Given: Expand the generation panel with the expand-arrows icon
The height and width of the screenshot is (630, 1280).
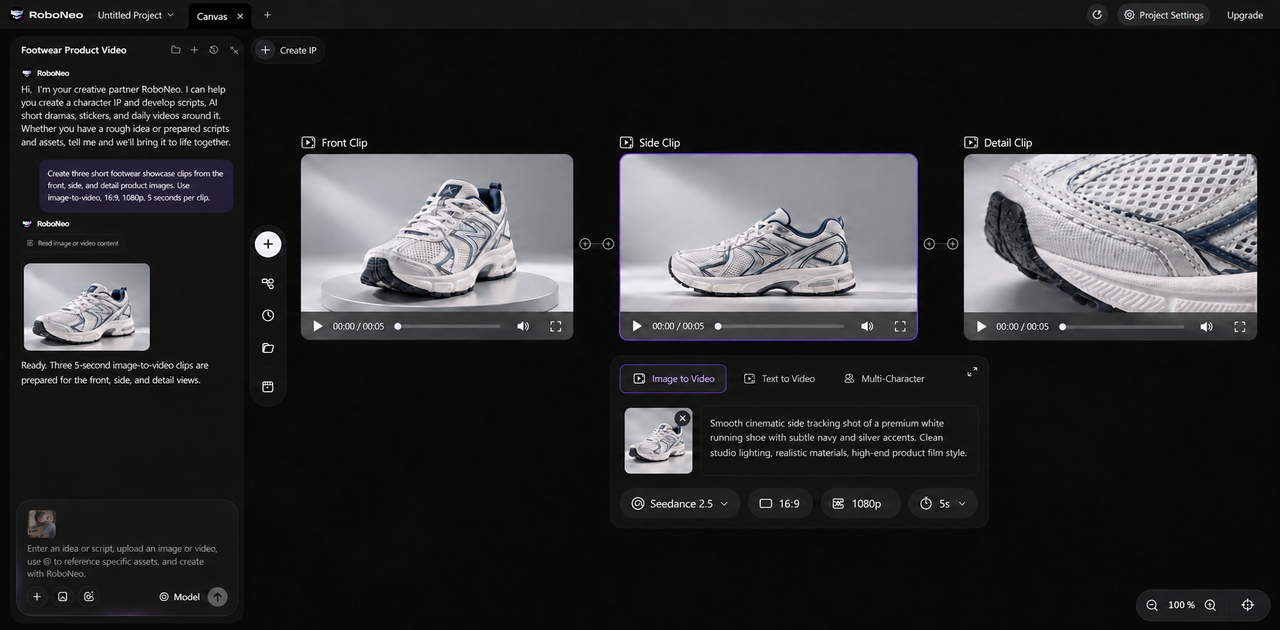Looking at the screenshot, I should coord(972,372).
